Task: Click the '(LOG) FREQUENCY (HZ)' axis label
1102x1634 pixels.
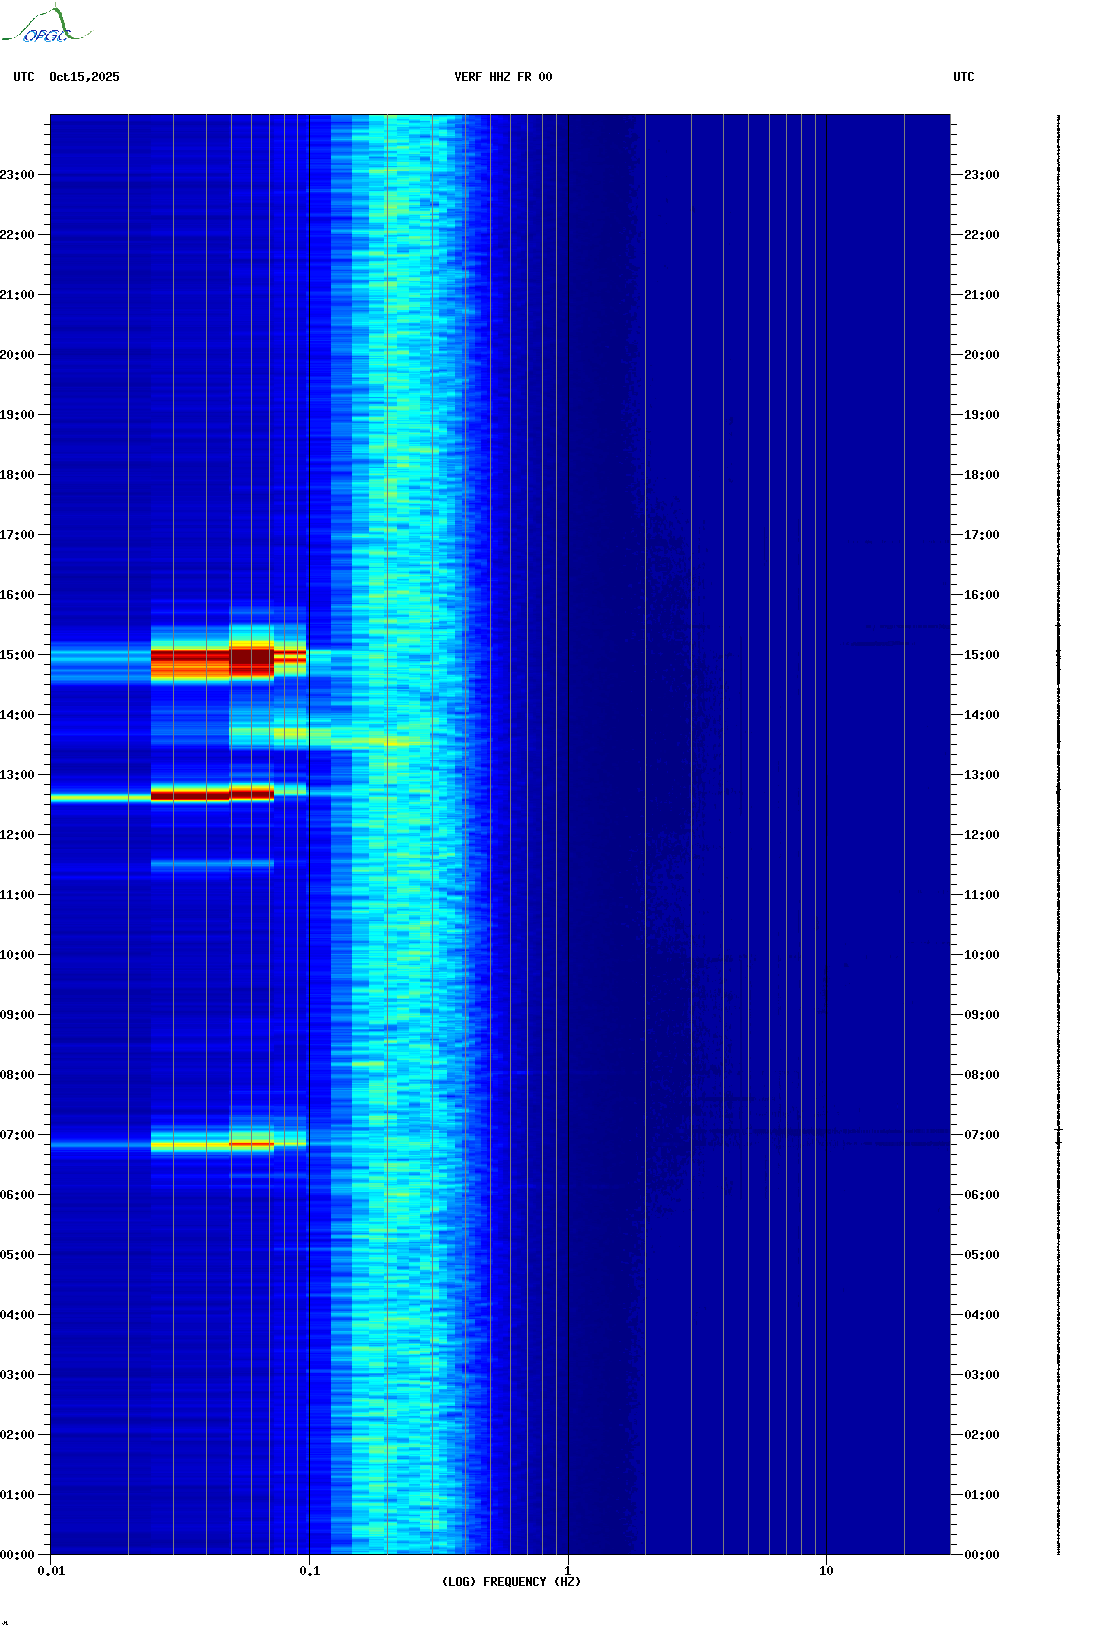Action: click(x=511, y=1582)
